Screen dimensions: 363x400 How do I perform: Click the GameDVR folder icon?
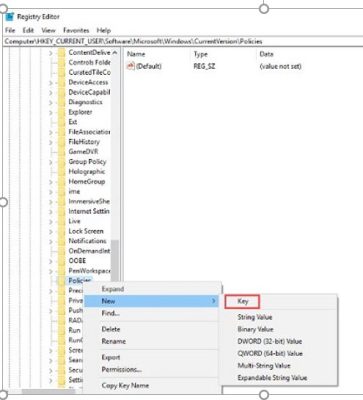62,152
